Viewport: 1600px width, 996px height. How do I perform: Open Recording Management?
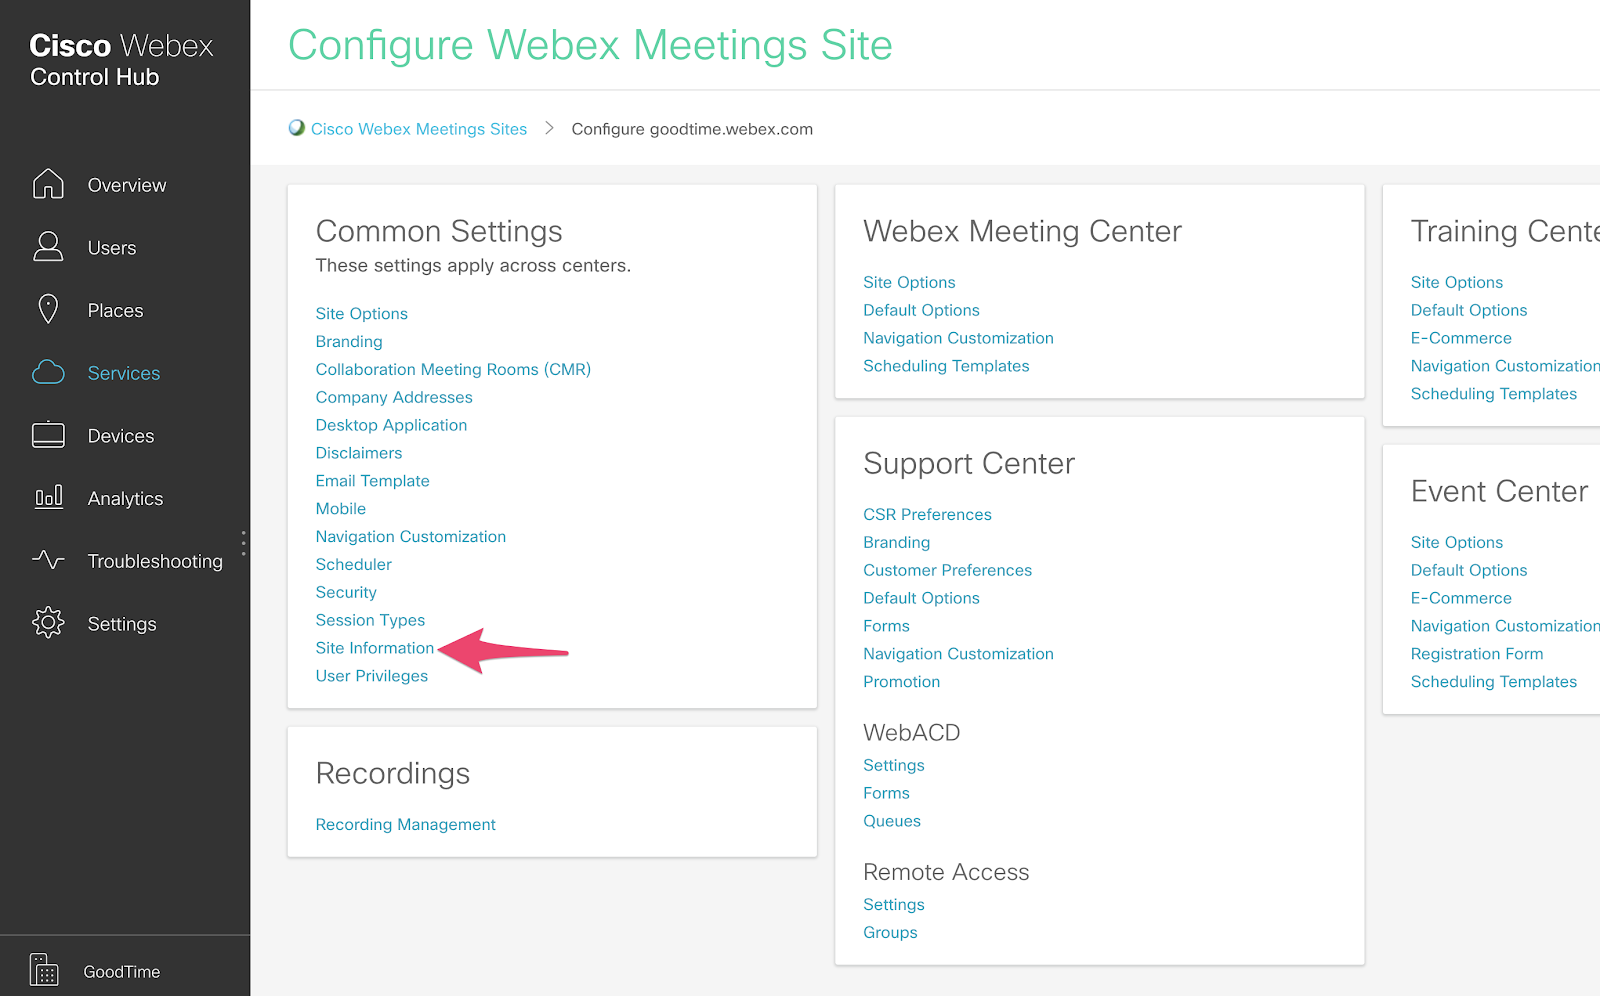[405, 824]
